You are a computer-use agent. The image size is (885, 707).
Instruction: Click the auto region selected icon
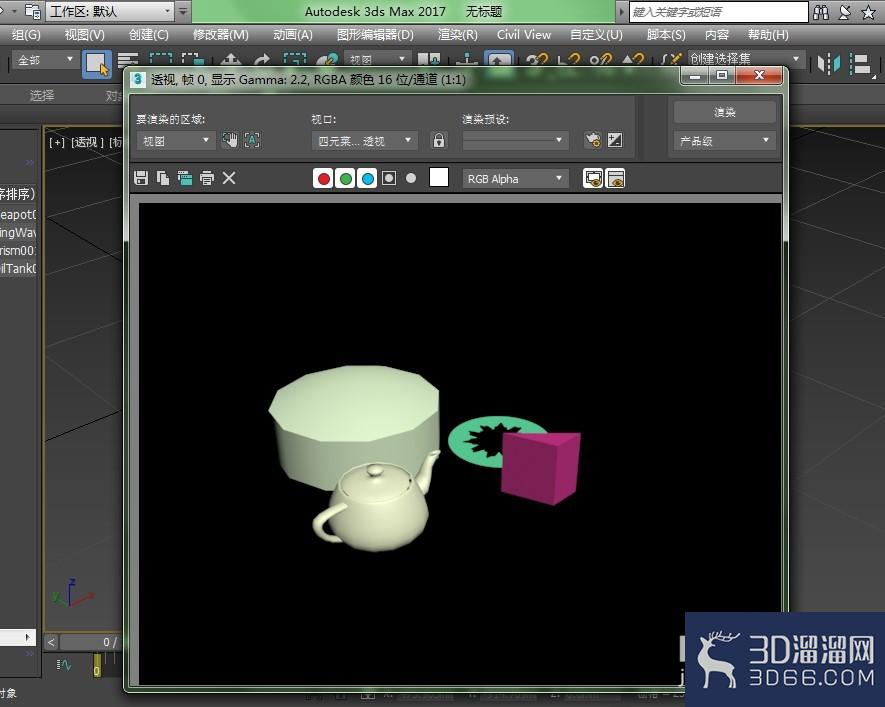pos(252,140)
